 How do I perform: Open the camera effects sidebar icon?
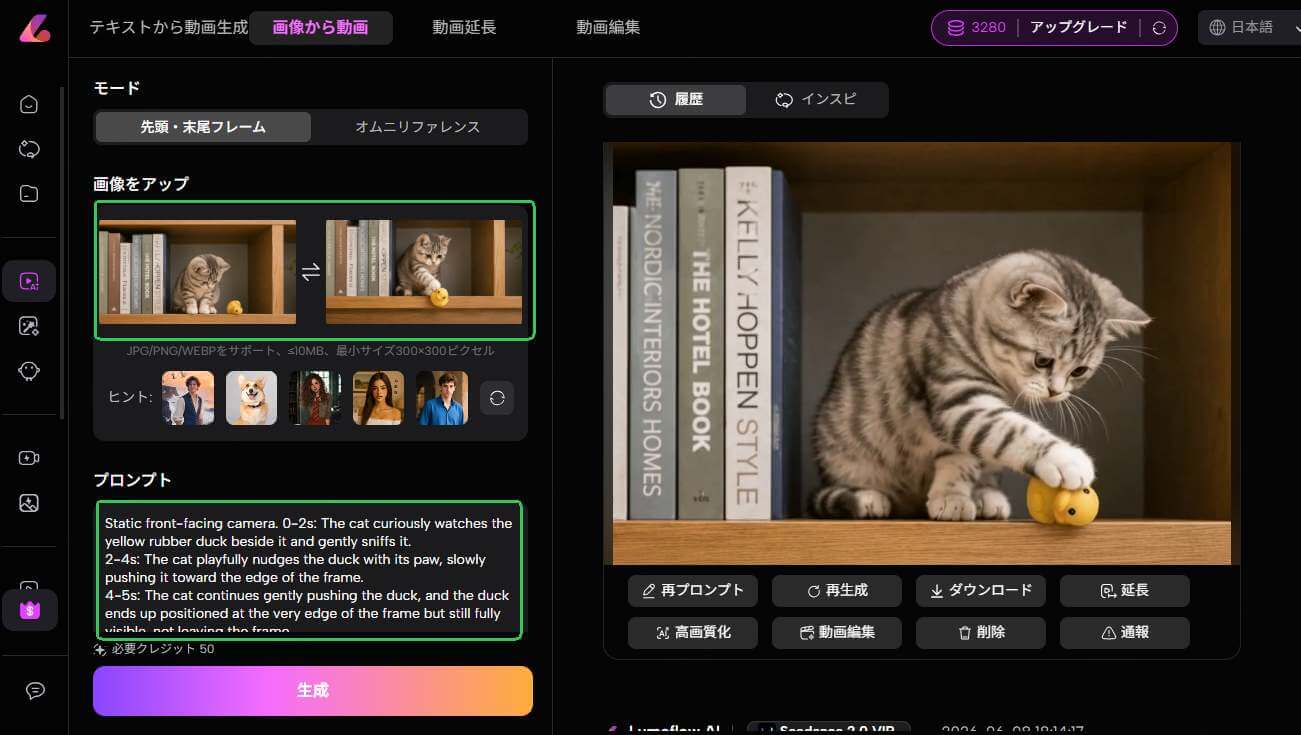[x=29, y=458]
